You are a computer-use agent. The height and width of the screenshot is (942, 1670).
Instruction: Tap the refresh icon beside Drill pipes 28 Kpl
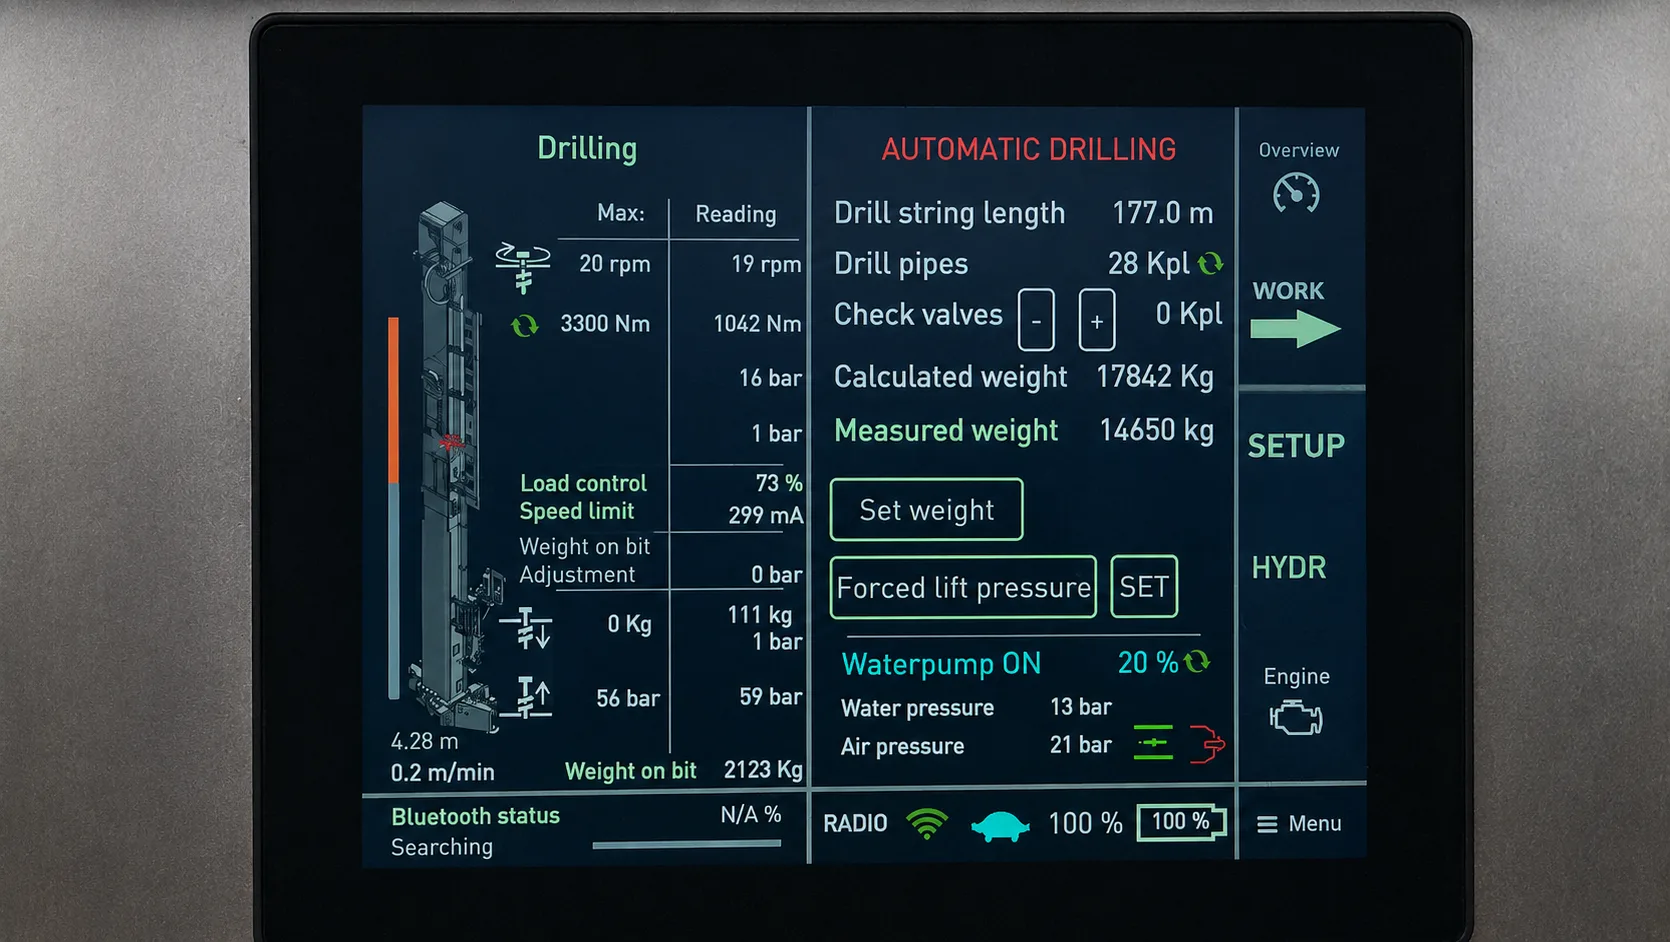coord(1210,263)
